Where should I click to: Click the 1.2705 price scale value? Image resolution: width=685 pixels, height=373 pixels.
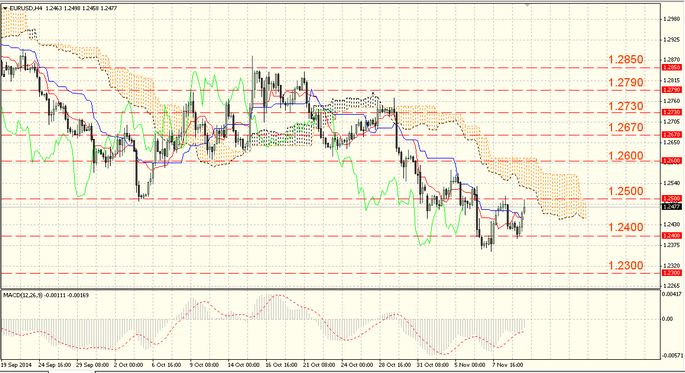(671, 121)
